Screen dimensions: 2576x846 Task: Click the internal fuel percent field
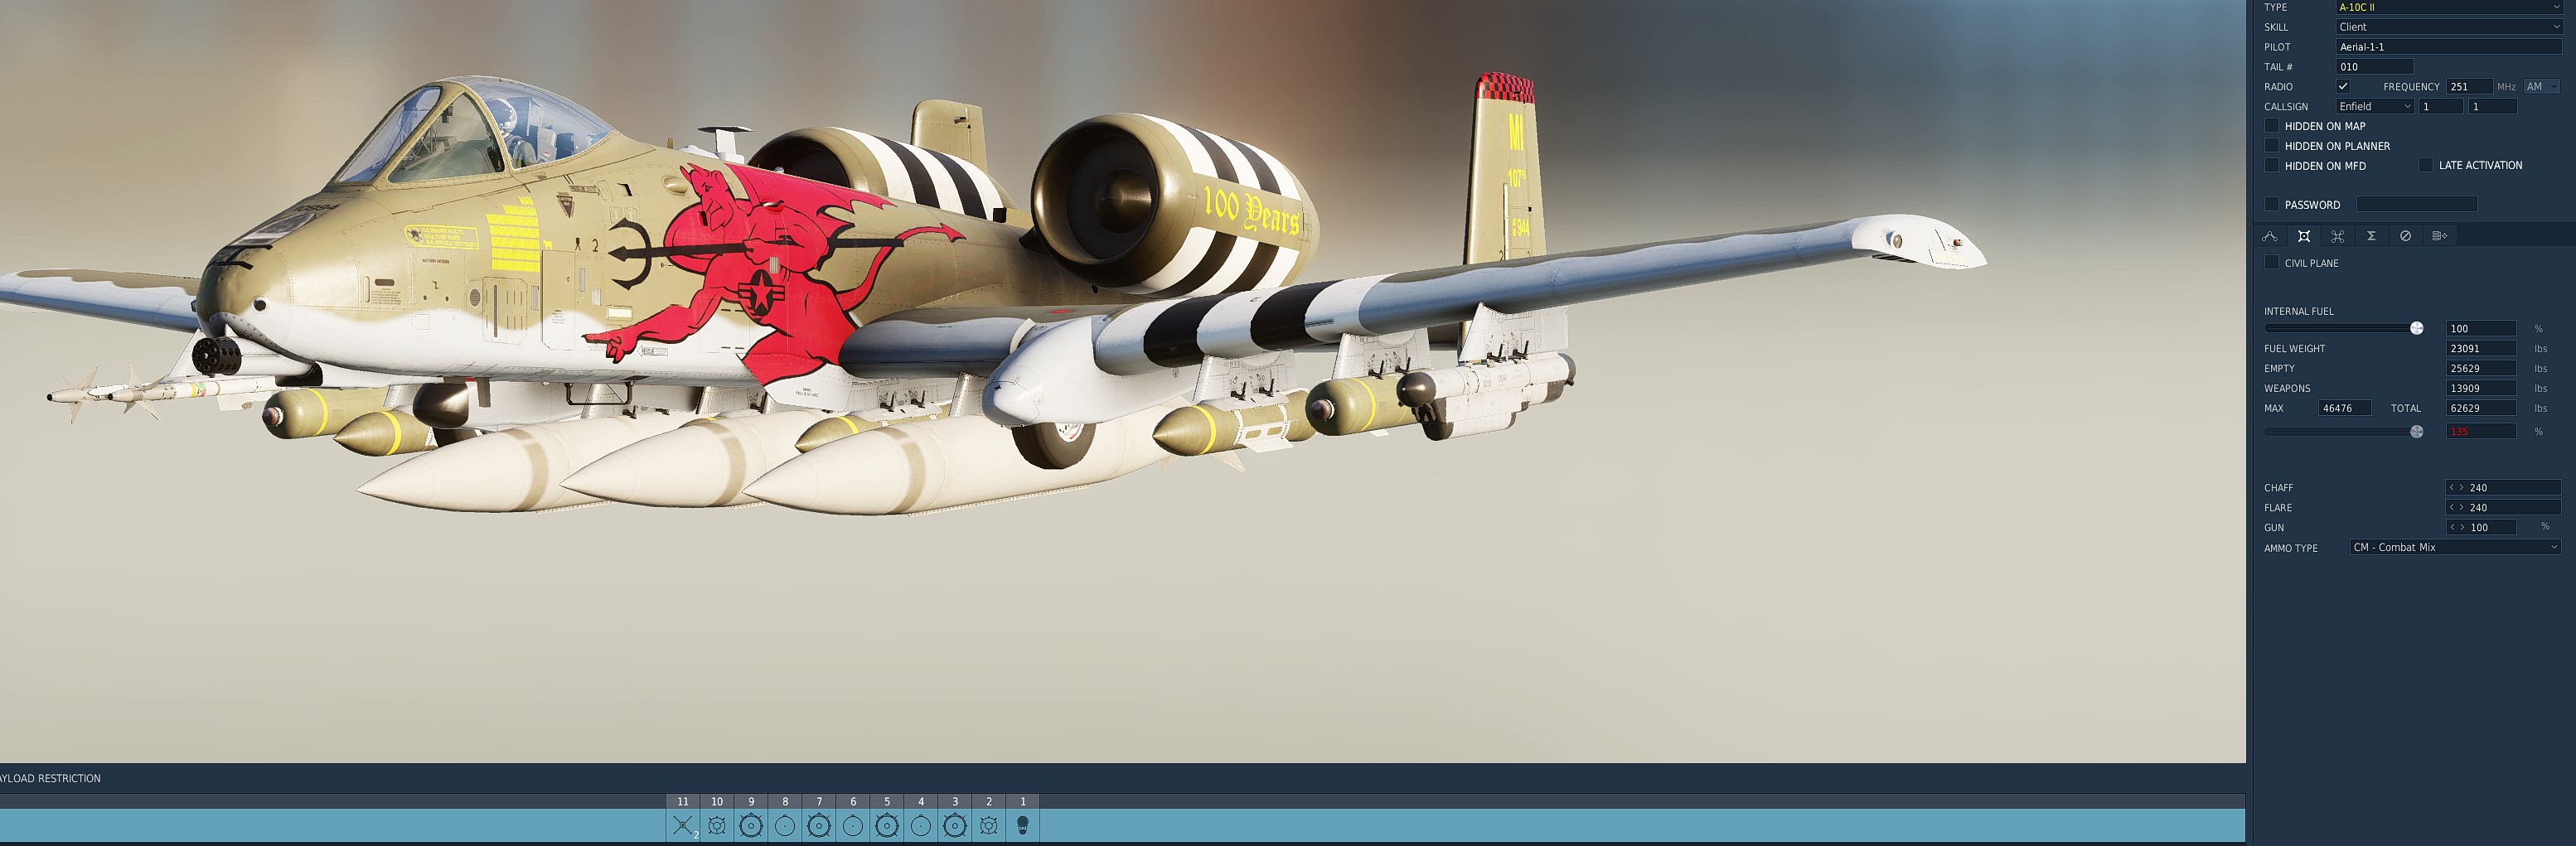coord(2481,328)
